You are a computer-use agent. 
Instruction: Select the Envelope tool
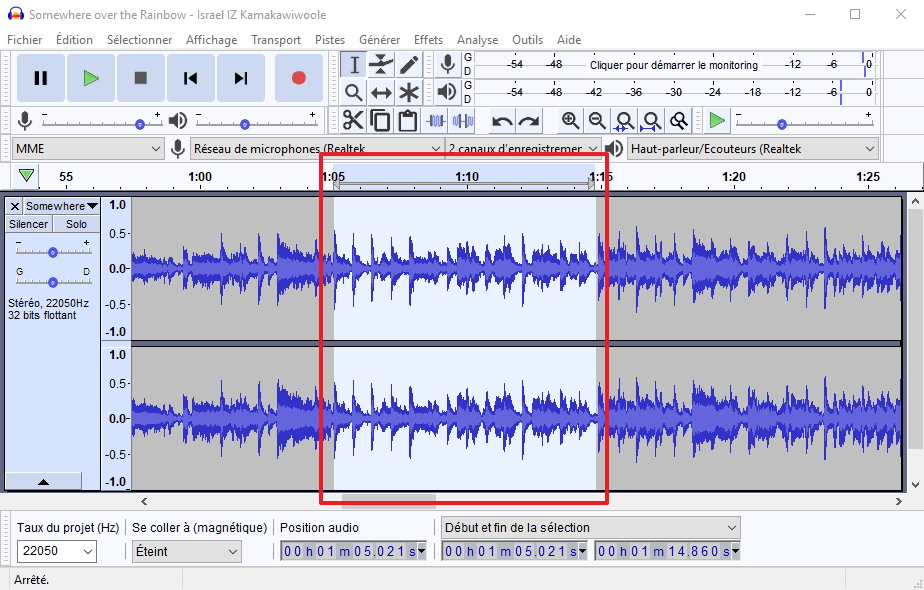pyautogui.click(x=381, y=64)
